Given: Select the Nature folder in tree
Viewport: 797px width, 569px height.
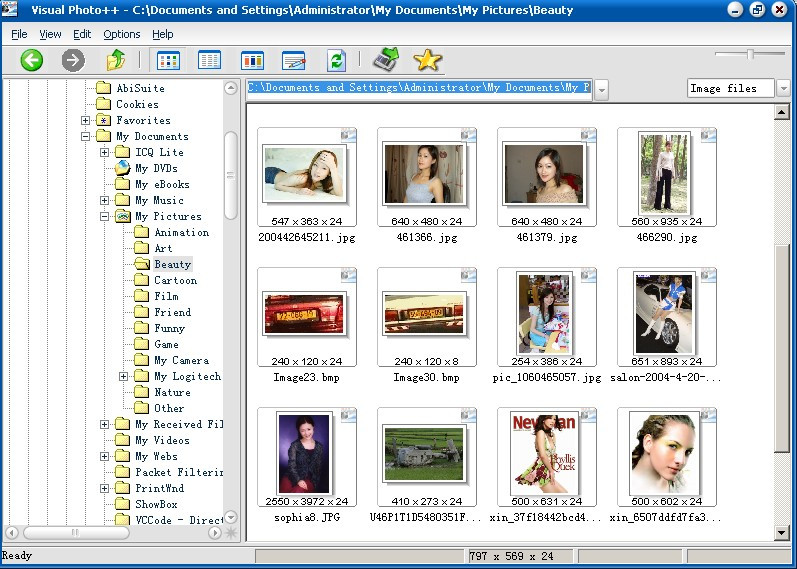Looking at the screenshot, I should [x=172, y=392].
